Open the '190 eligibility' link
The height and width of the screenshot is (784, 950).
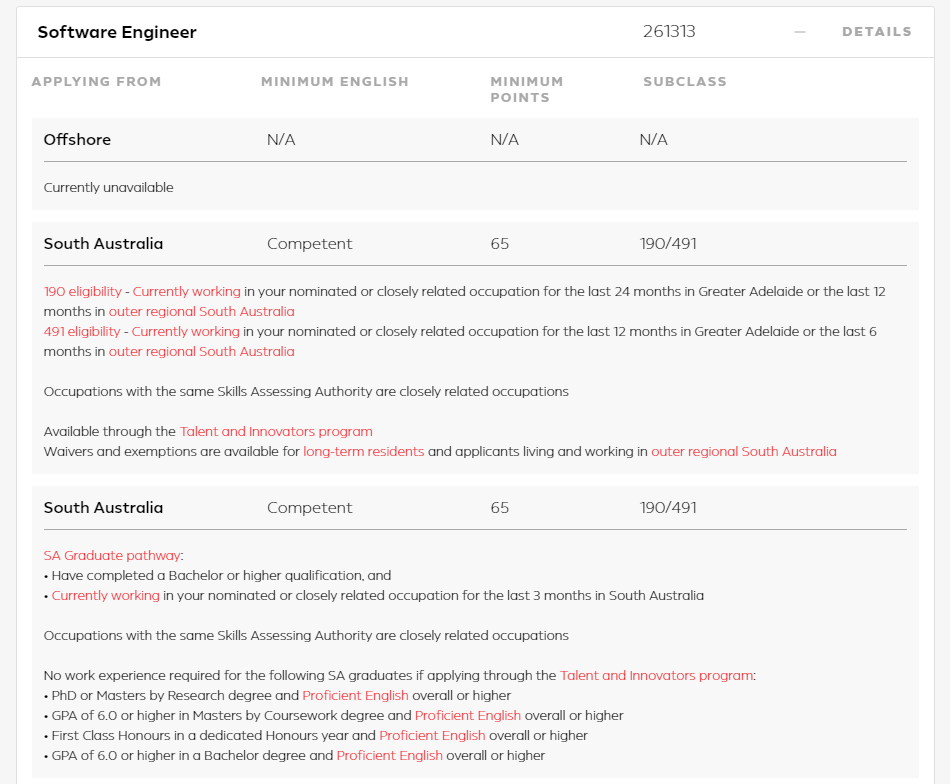pyautogui.click(x=82, y=291)
